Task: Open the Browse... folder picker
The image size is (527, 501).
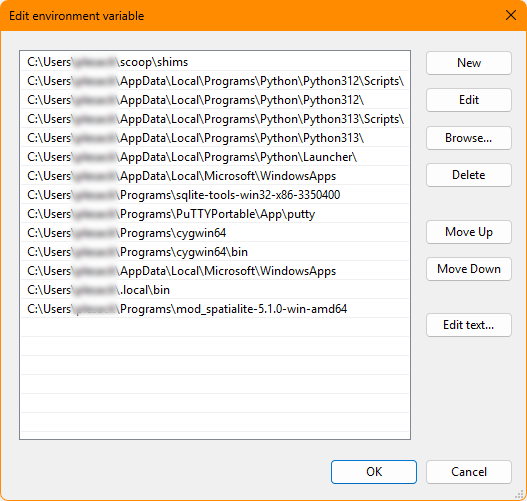Action: click(x=469, y=138)
